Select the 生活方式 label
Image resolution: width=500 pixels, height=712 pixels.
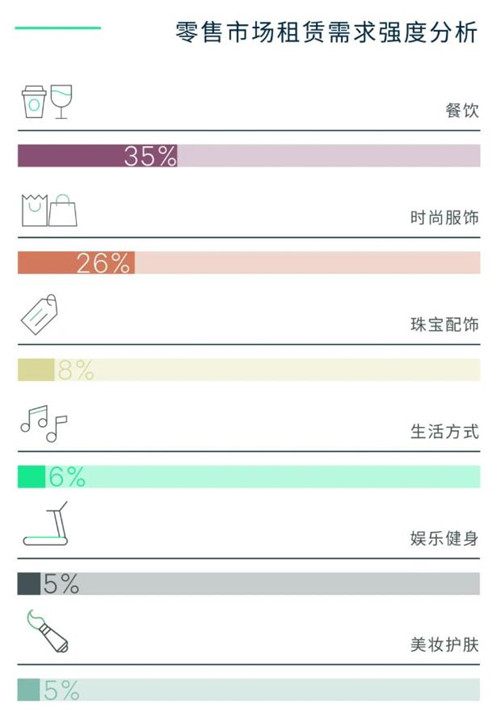click(445, 431)
